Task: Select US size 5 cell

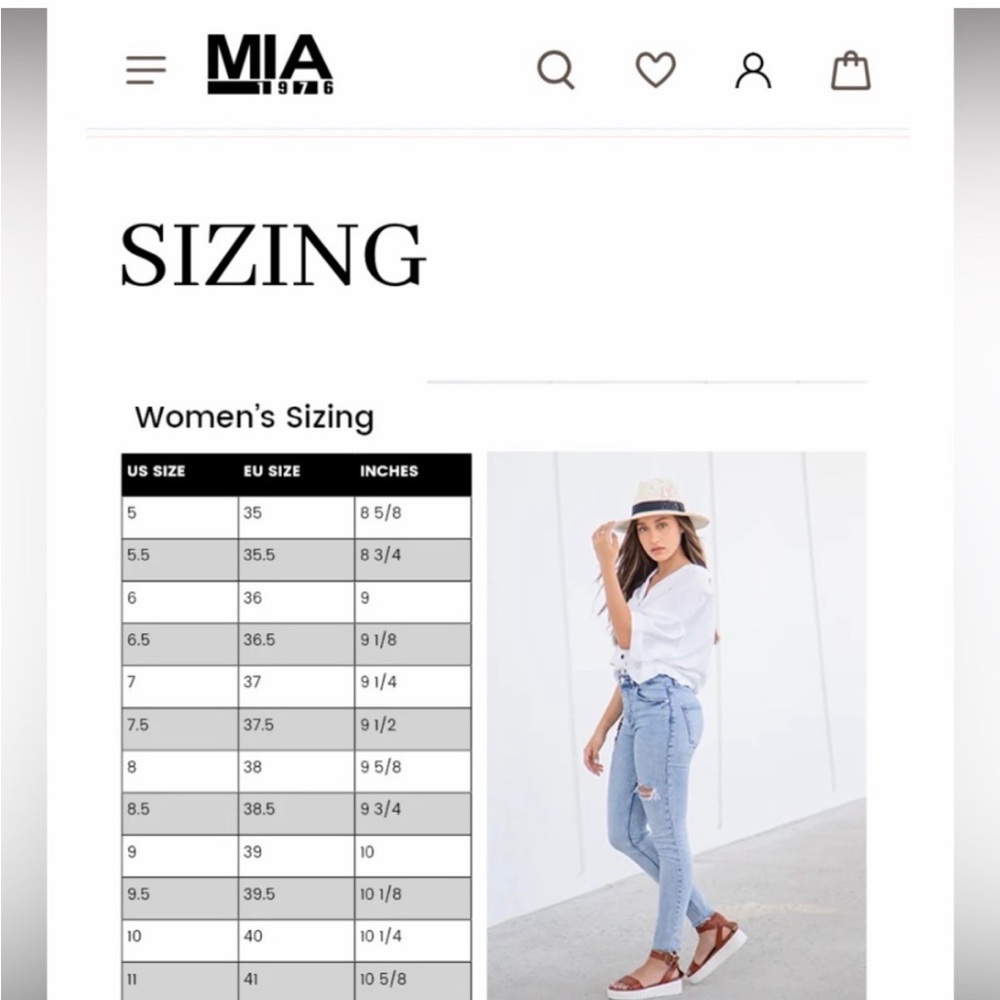Action: pyautogui.click(x=180, y=513)
